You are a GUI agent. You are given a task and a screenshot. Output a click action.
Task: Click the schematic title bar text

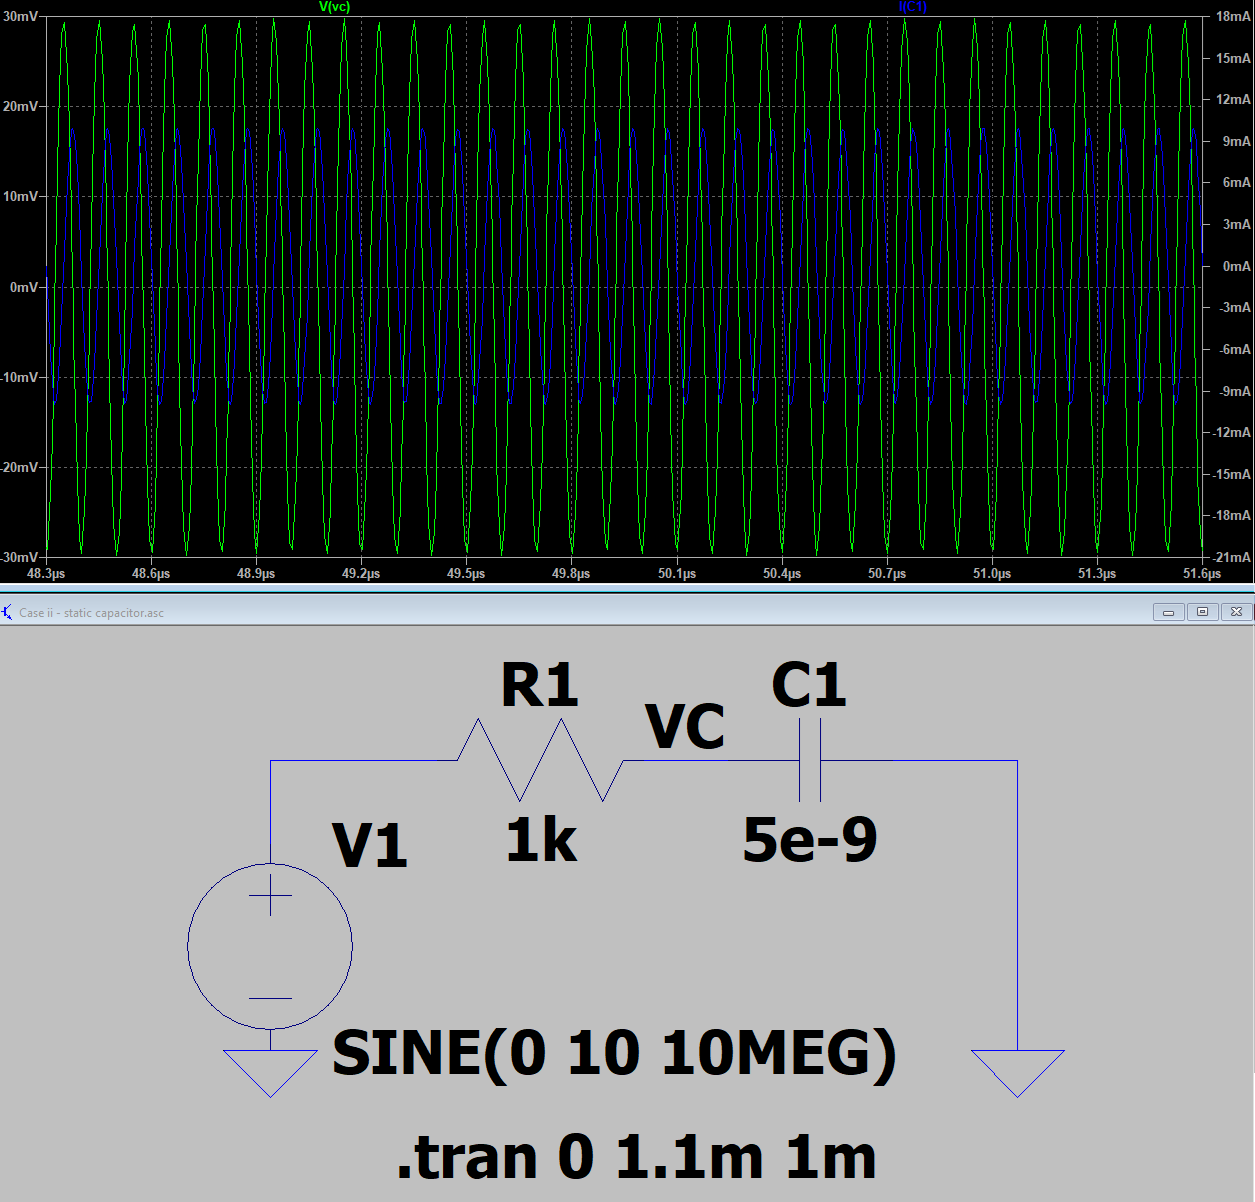point(91,613)
